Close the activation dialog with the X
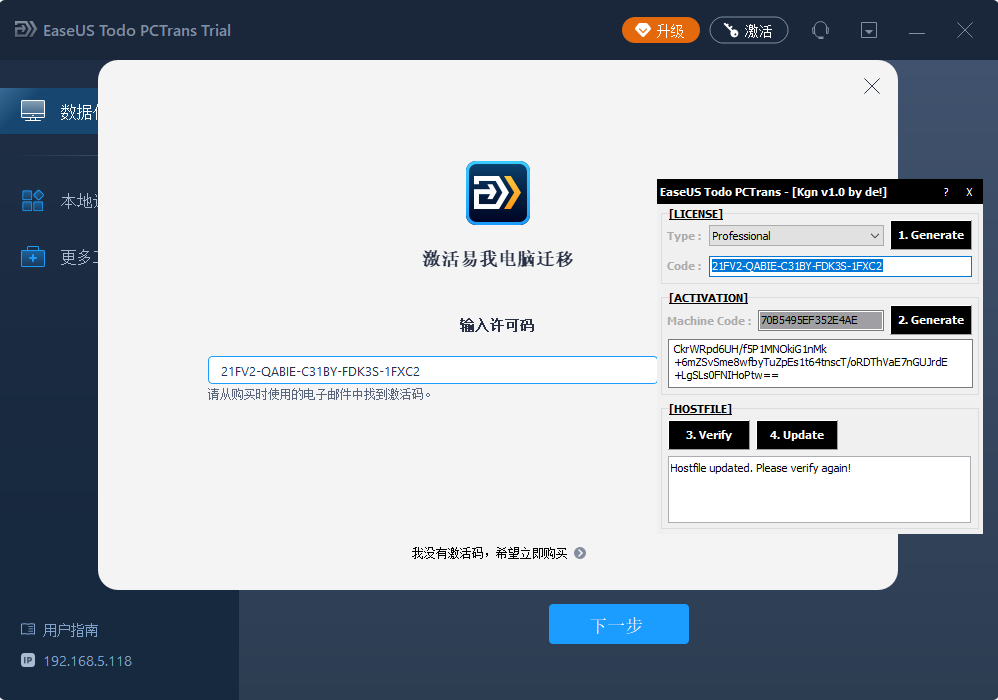This screenshot has height=700, width=998. [871, 87]
